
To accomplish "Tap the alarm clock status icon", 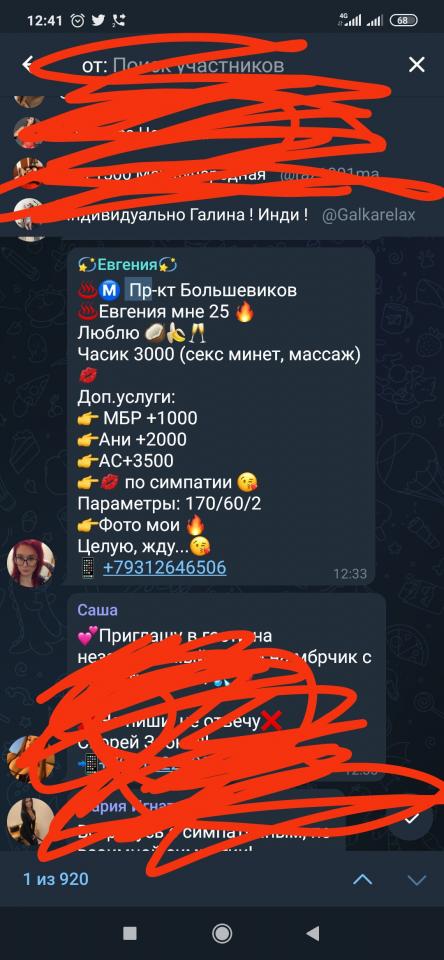I will pyautogui.click(x=78, y=20).
